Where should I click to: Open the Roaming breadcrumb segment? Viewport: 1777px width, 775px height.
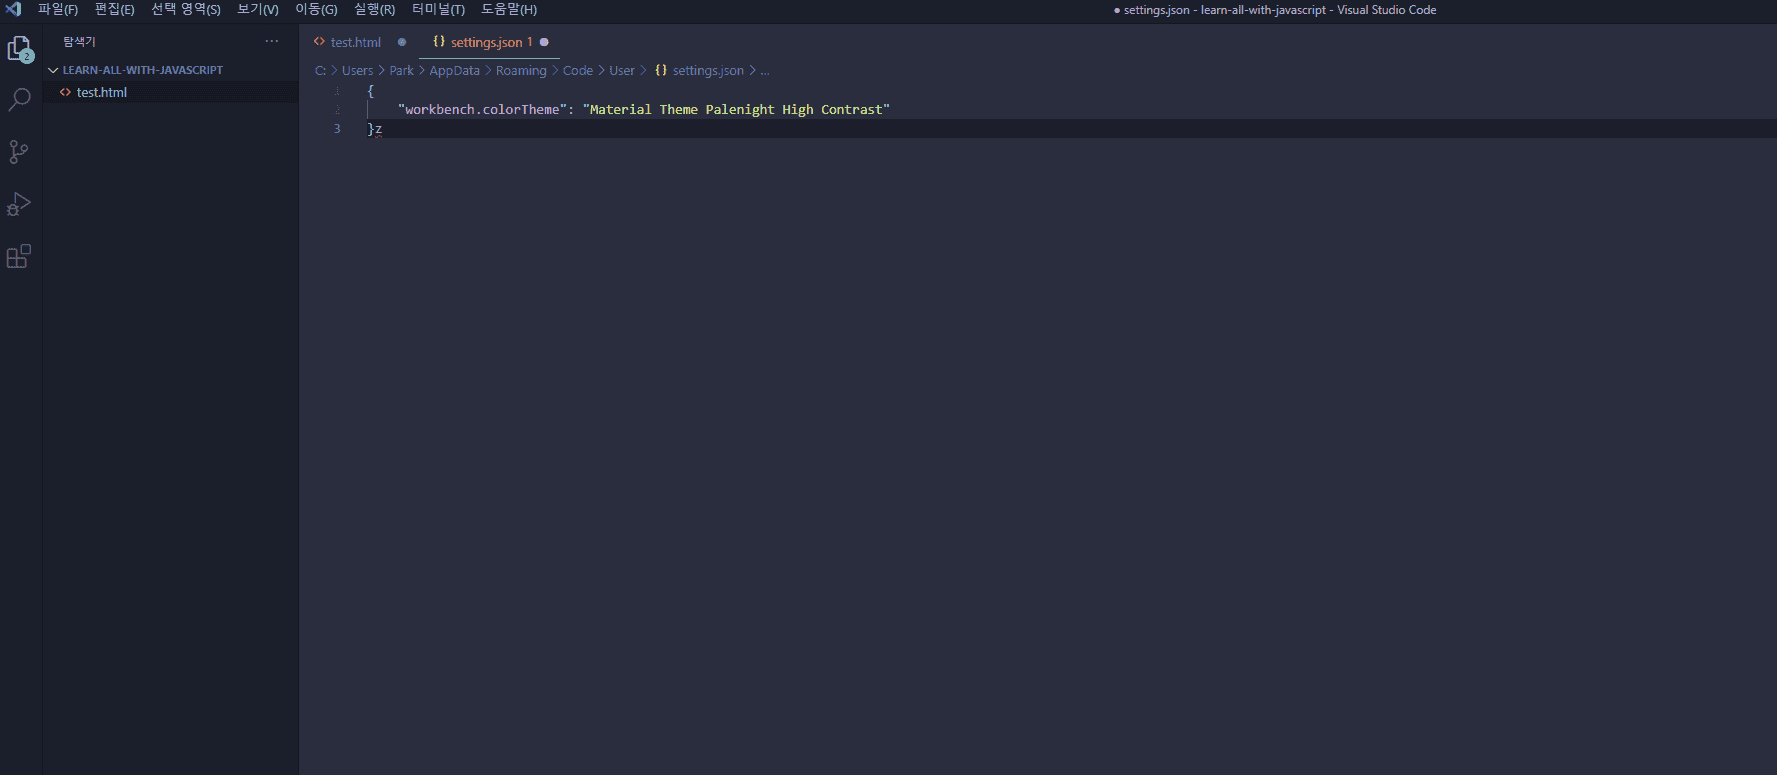pos(521,71)
